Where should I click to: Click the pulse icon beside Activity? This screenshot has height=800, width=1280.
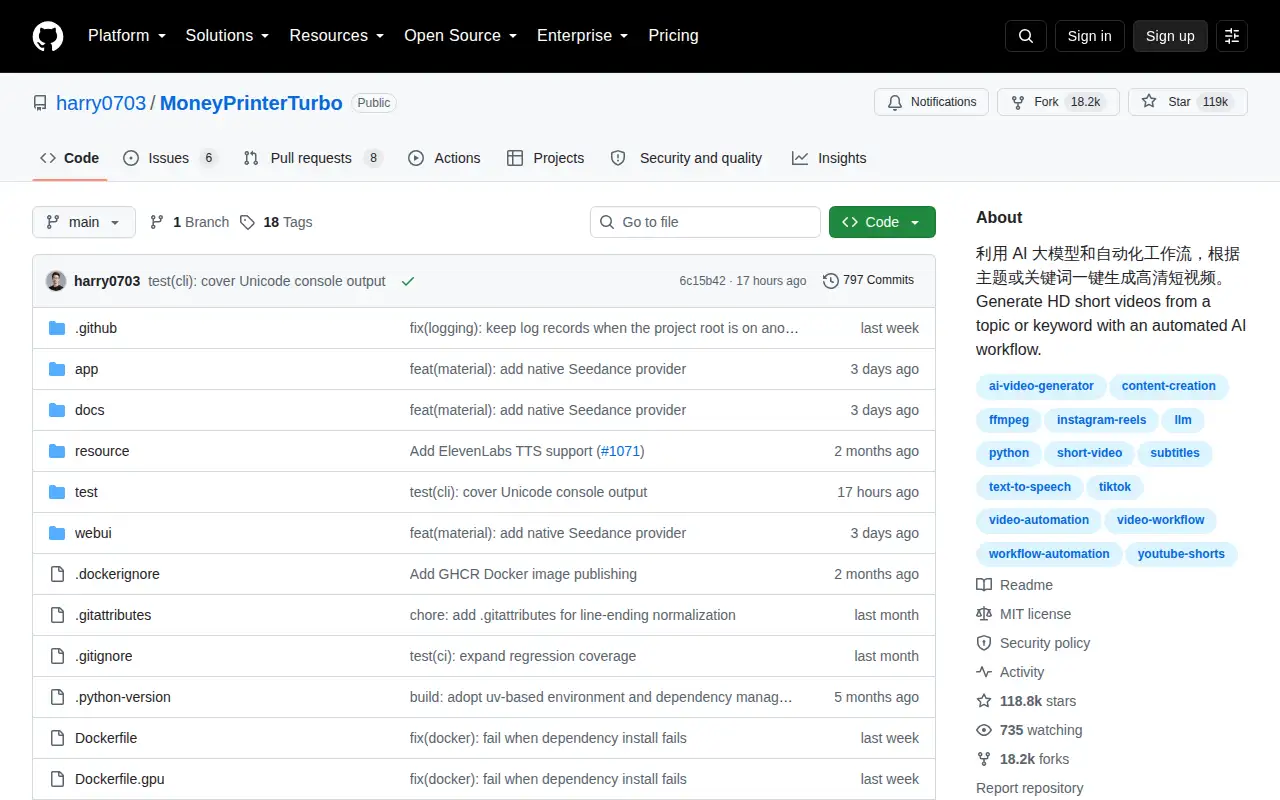(984, 672)
